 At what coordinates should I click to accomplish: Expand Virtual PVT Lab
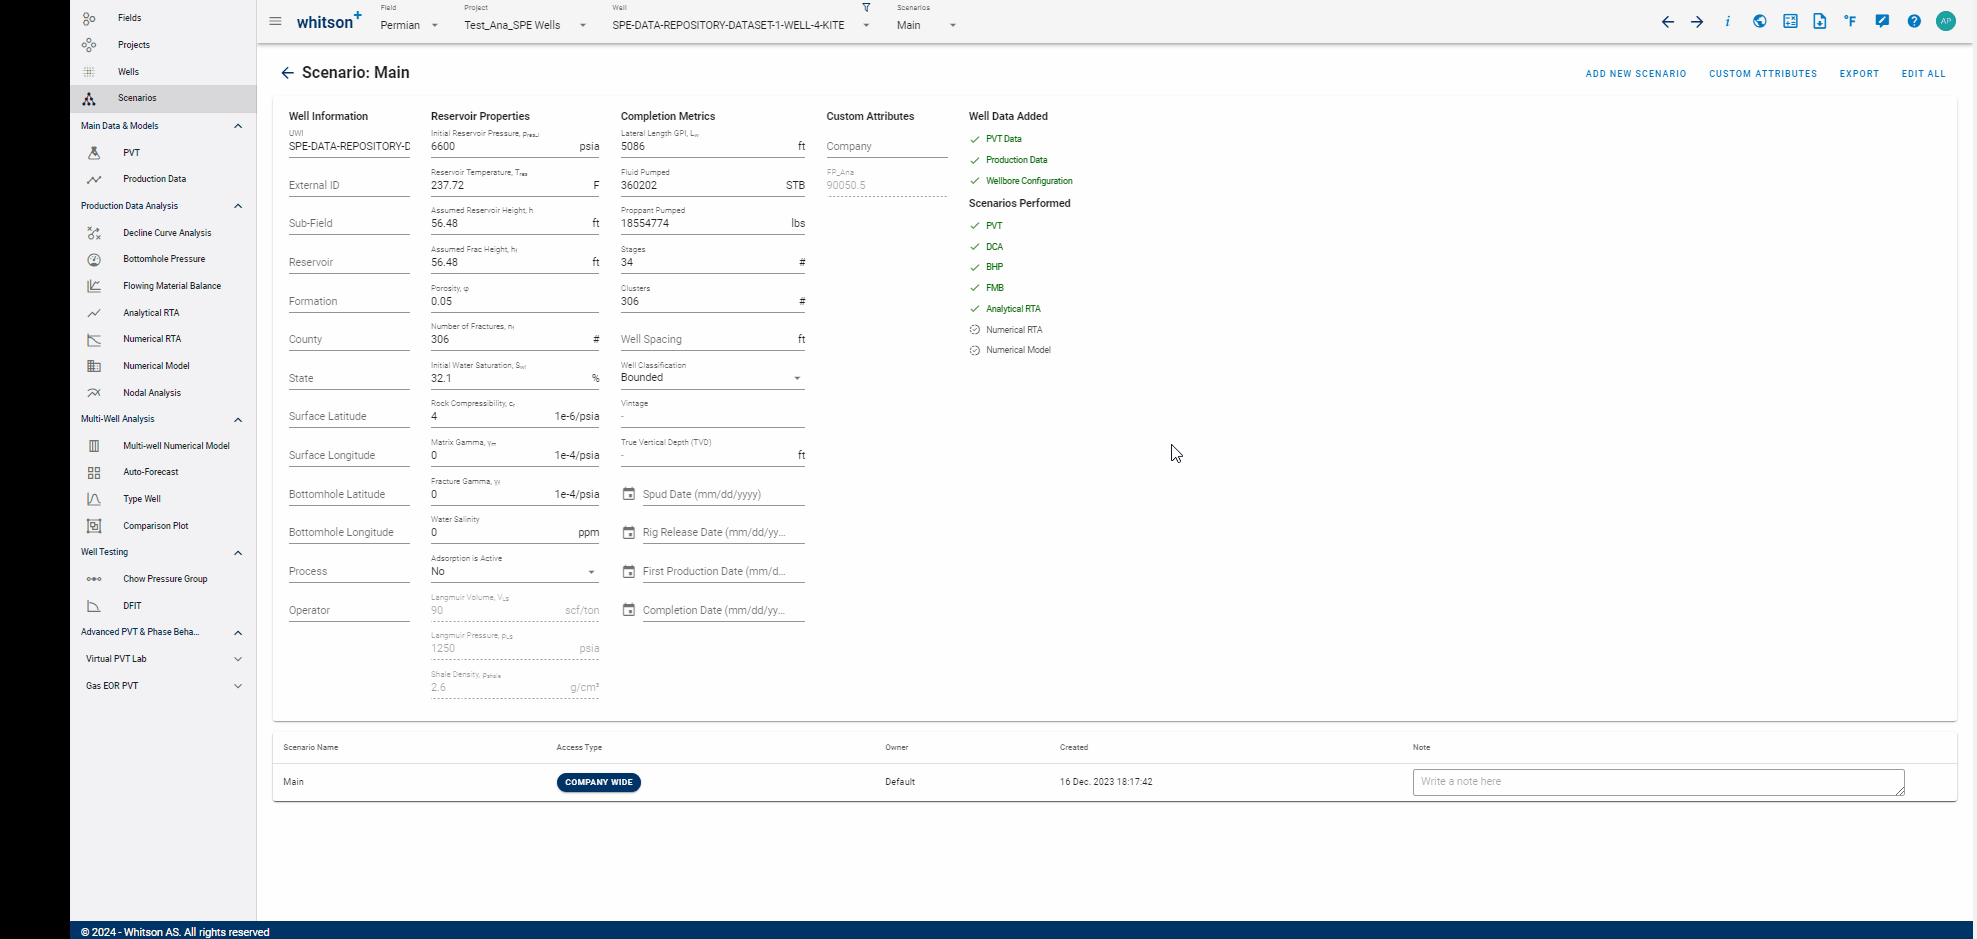(238, 659)
